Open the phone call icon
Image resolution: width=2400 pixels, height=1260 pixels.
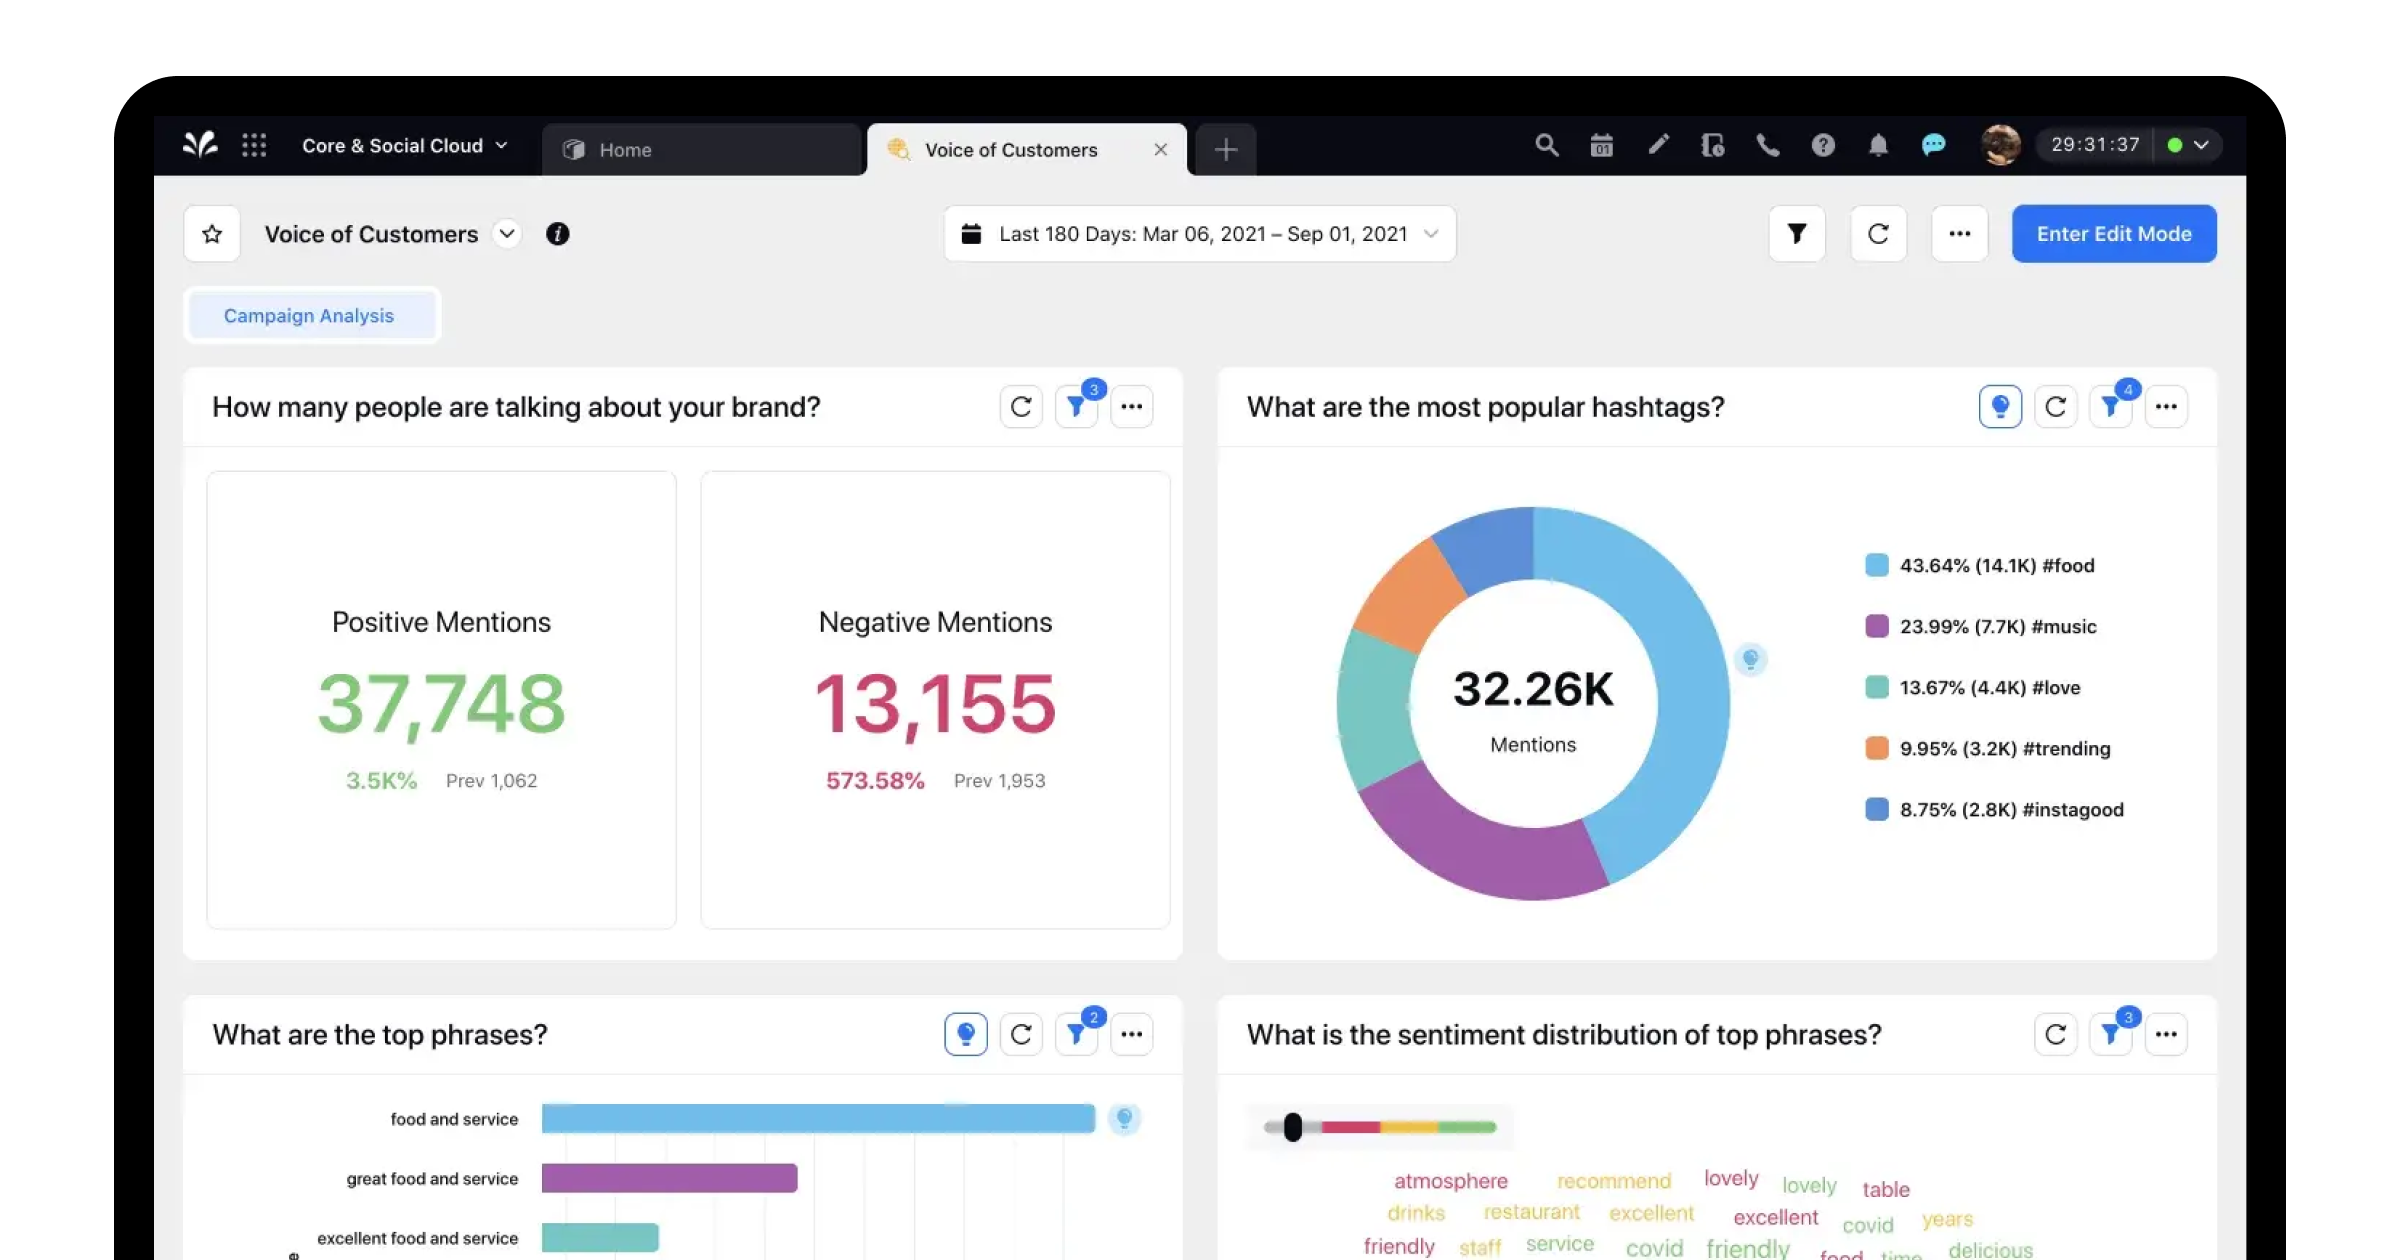click(1768, 146)
